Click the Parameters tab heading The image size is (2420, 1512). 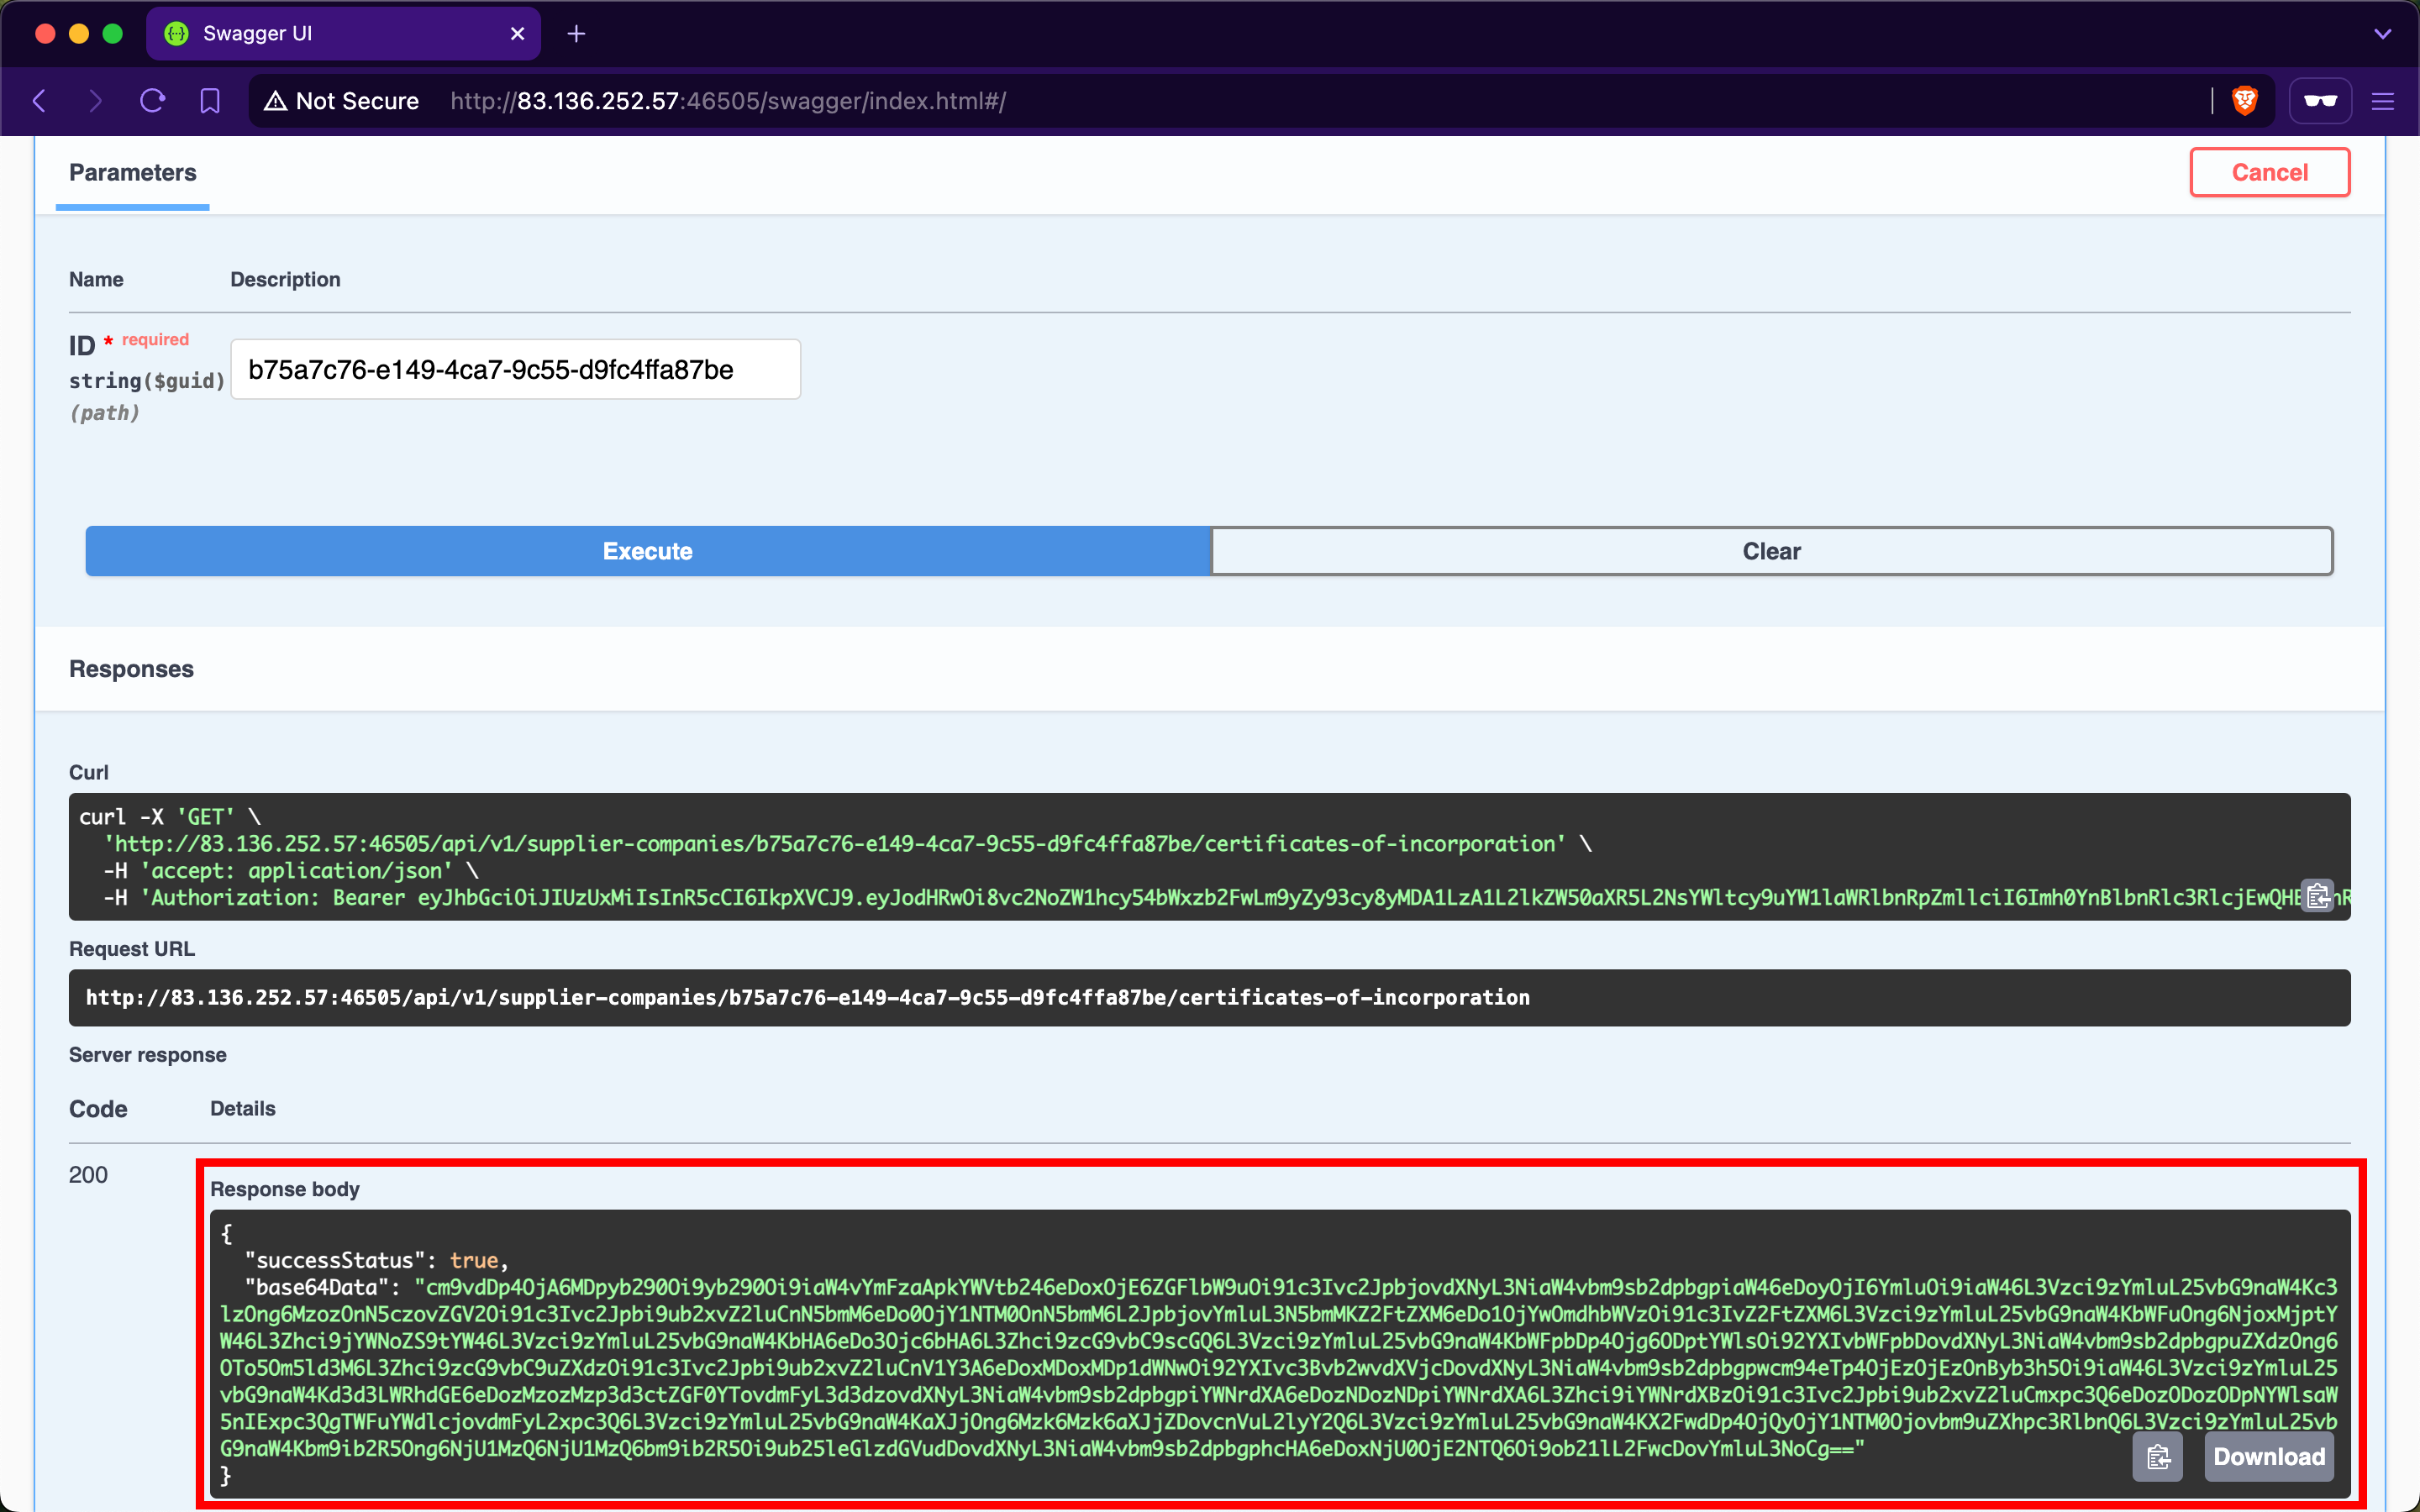pos(132,172)
